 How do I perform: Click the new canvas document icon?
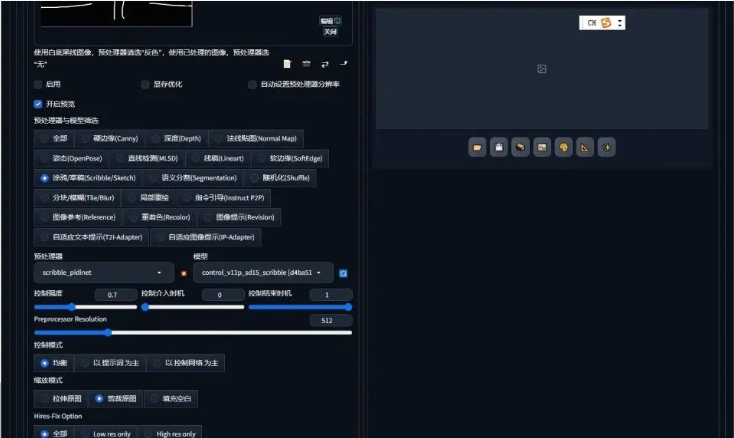click(x=287, y=64)
